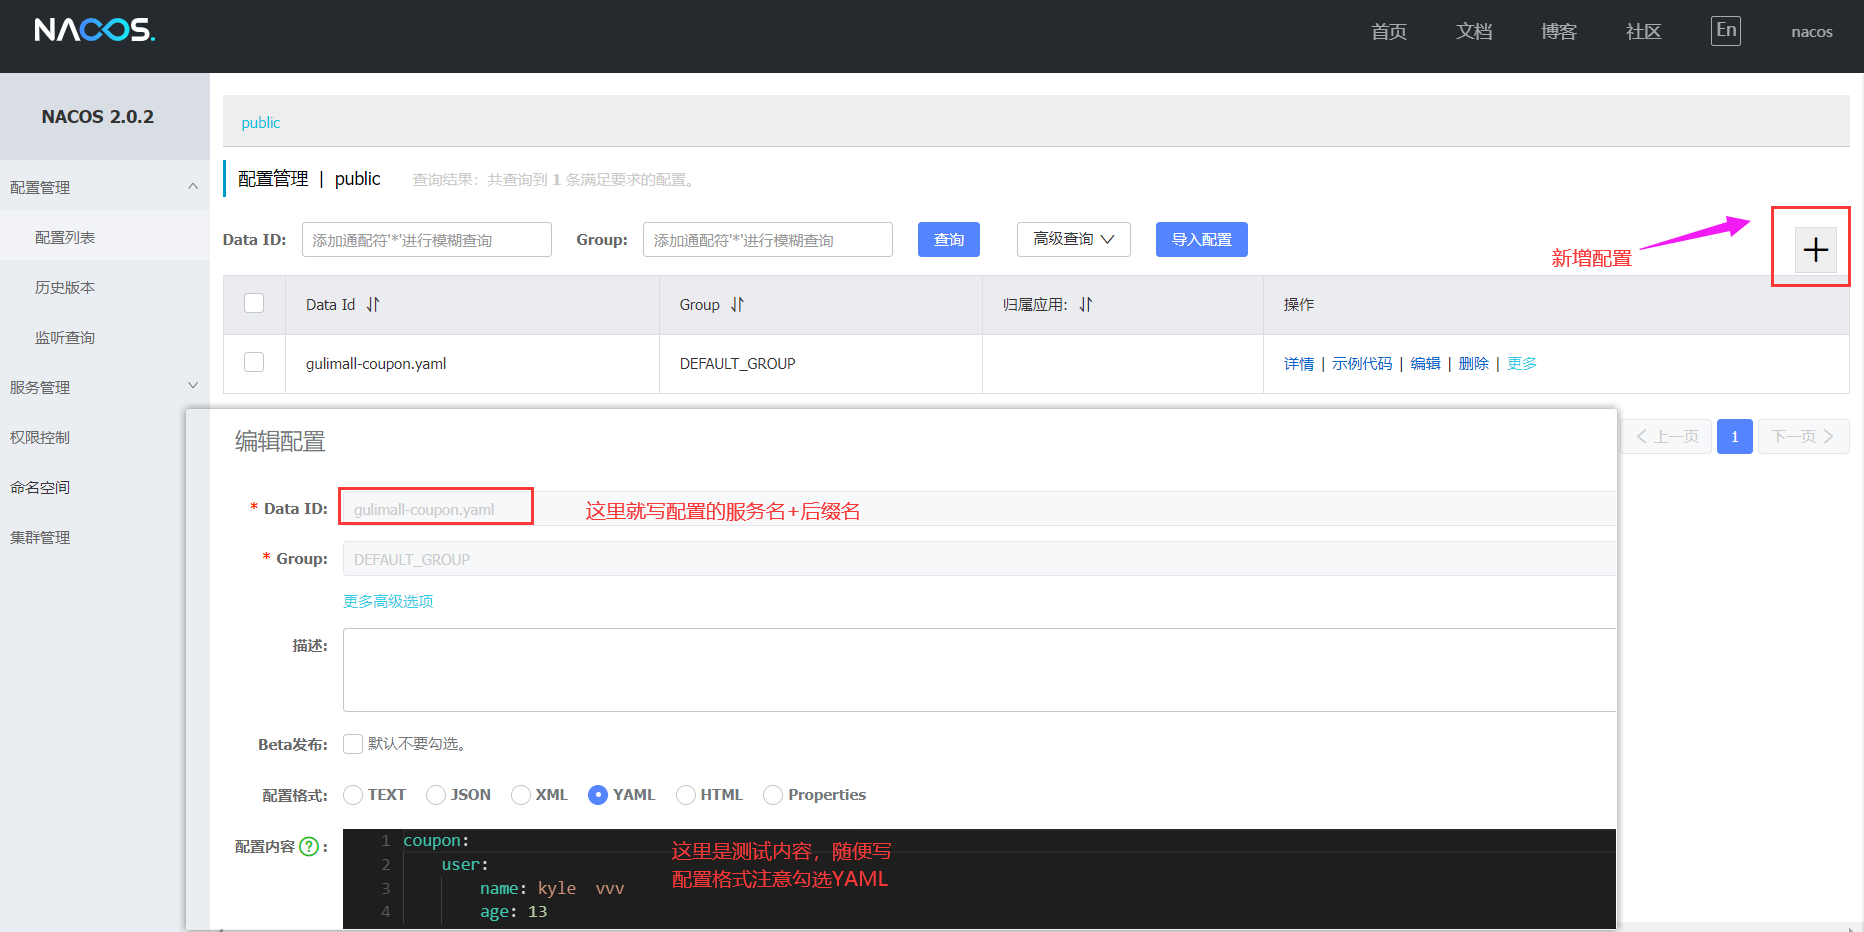
Task: Go to 命名空间 in the sidebar
Action: (40, 488)
